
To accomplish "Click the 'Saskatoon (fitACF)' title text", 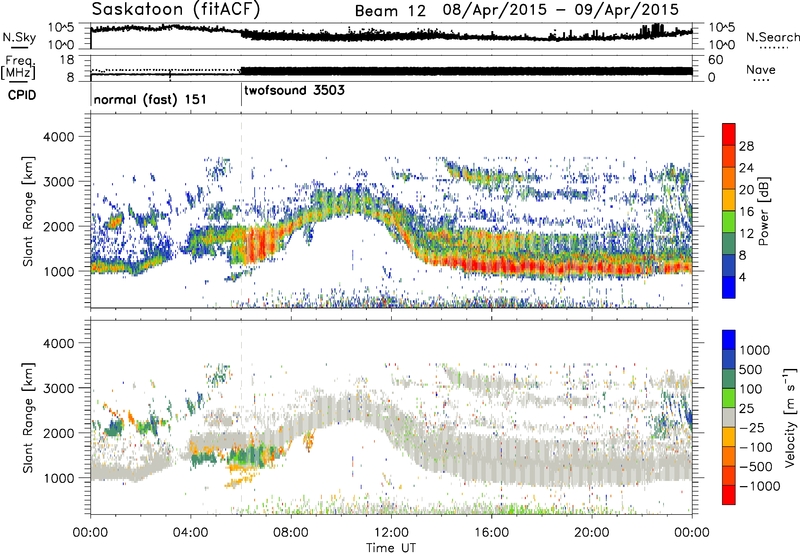I will (x=176, y=9).
